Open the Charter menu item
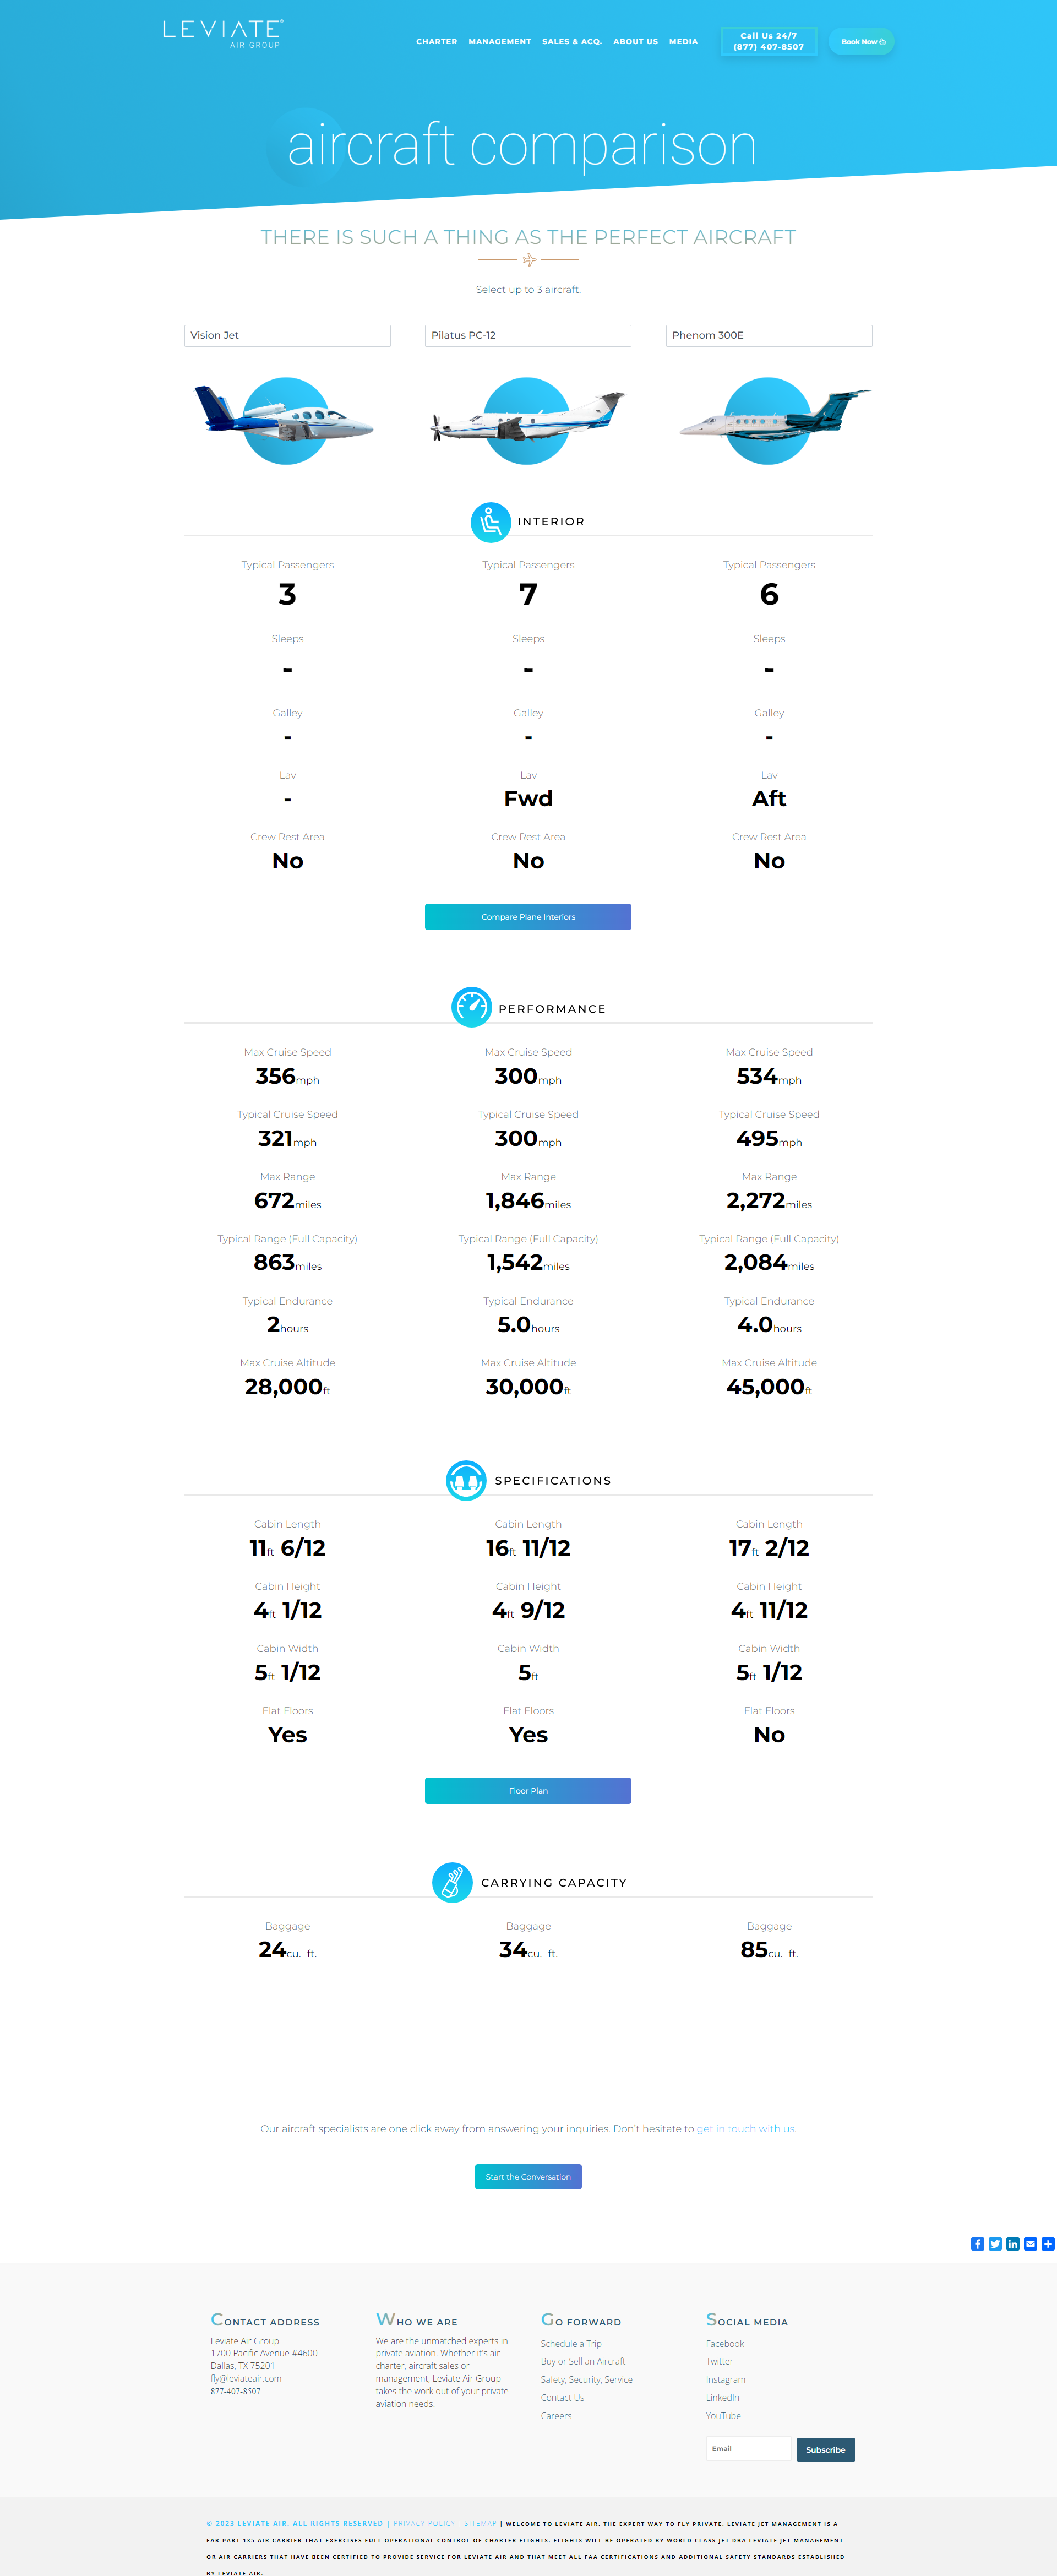This screenshot has height=2576, width=1057. (x=437, y=42)
